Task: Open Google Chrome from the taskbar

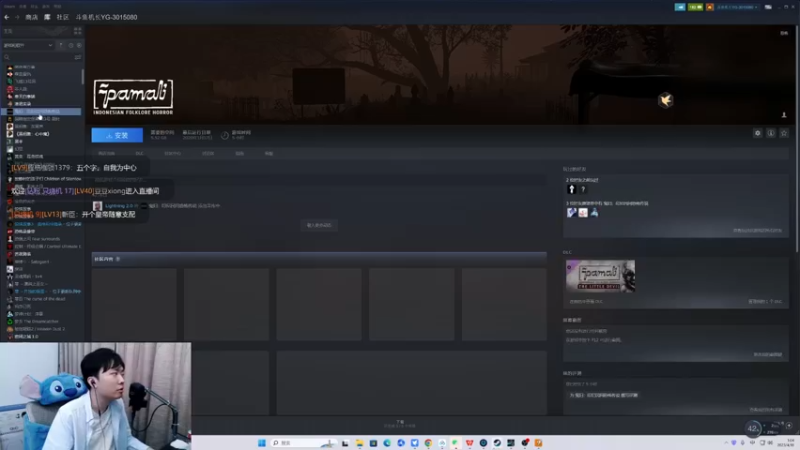Action: click(x=428, y=443)
